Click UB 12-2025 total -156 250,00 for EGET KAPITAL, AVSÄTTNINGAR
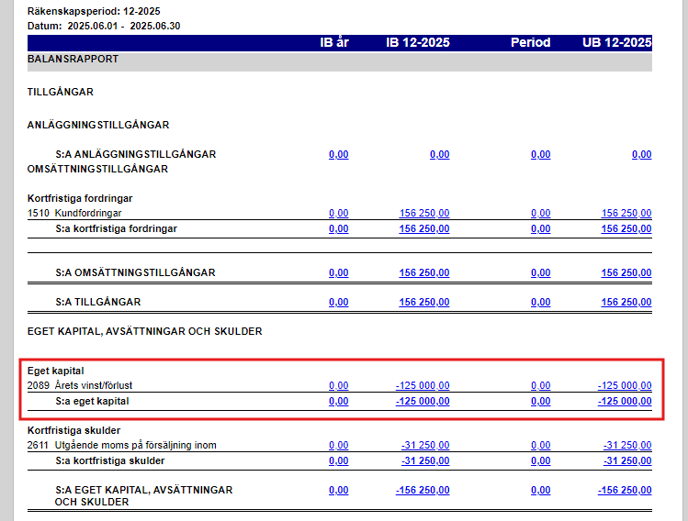 [625, 490]
